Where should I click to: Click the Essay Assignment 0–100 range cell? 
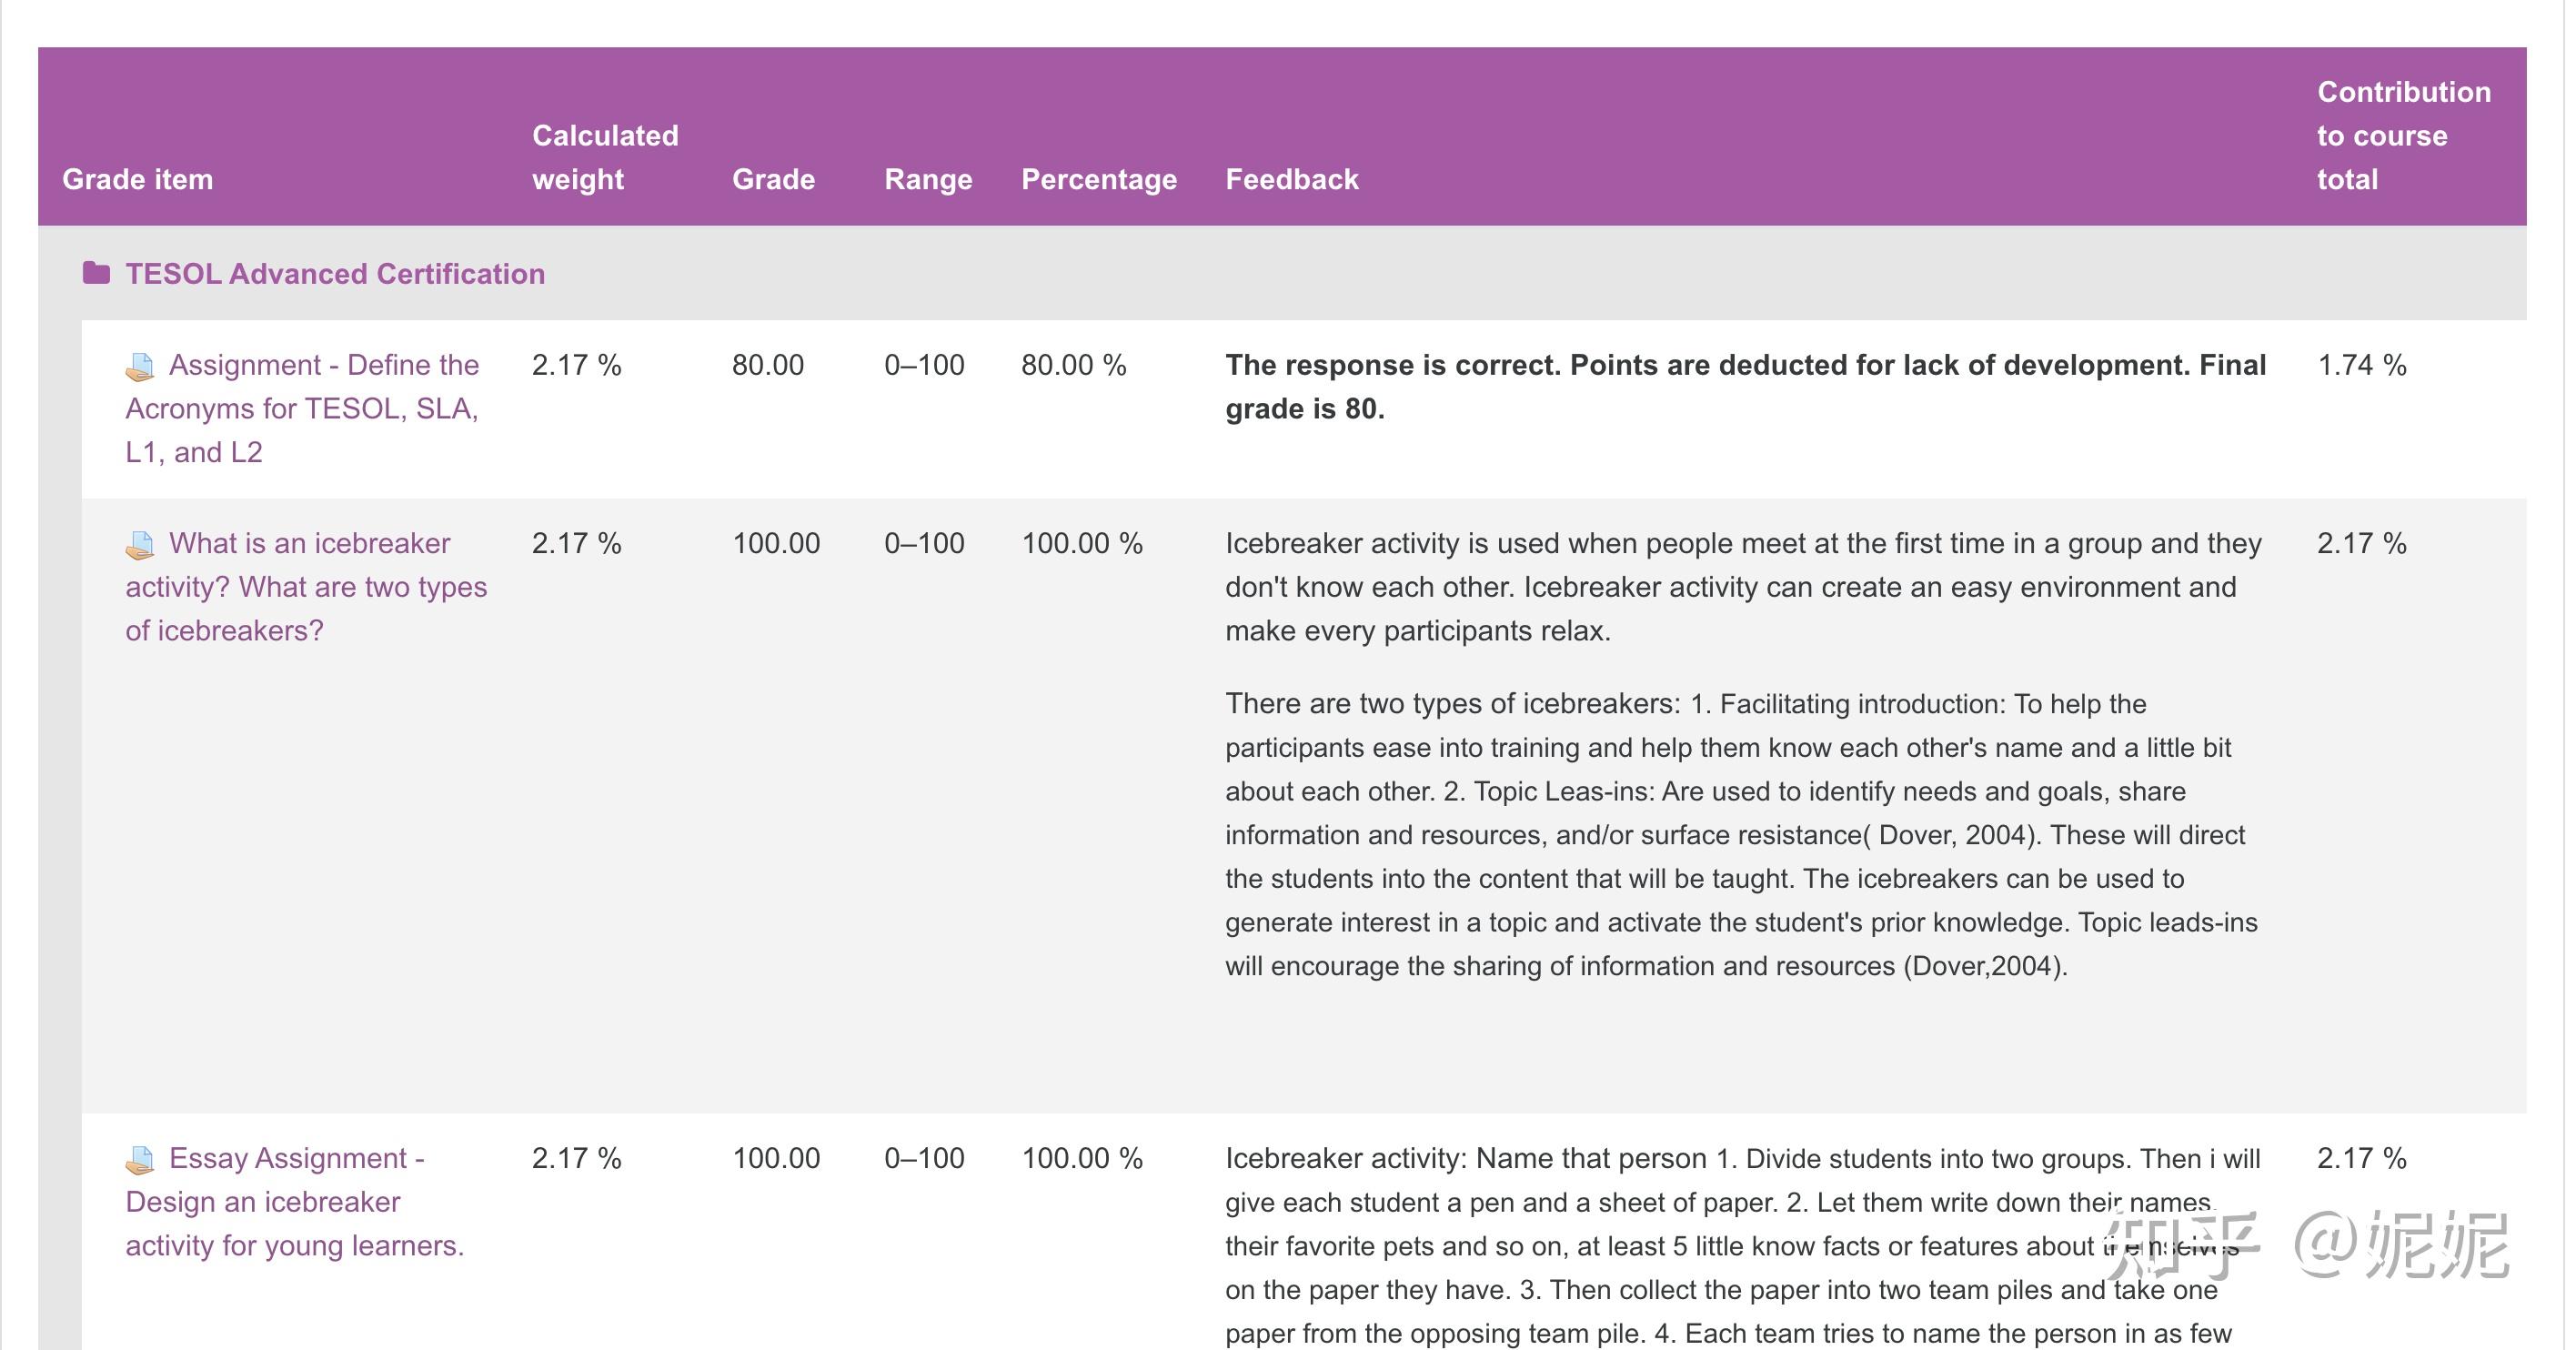point(923,1158)
